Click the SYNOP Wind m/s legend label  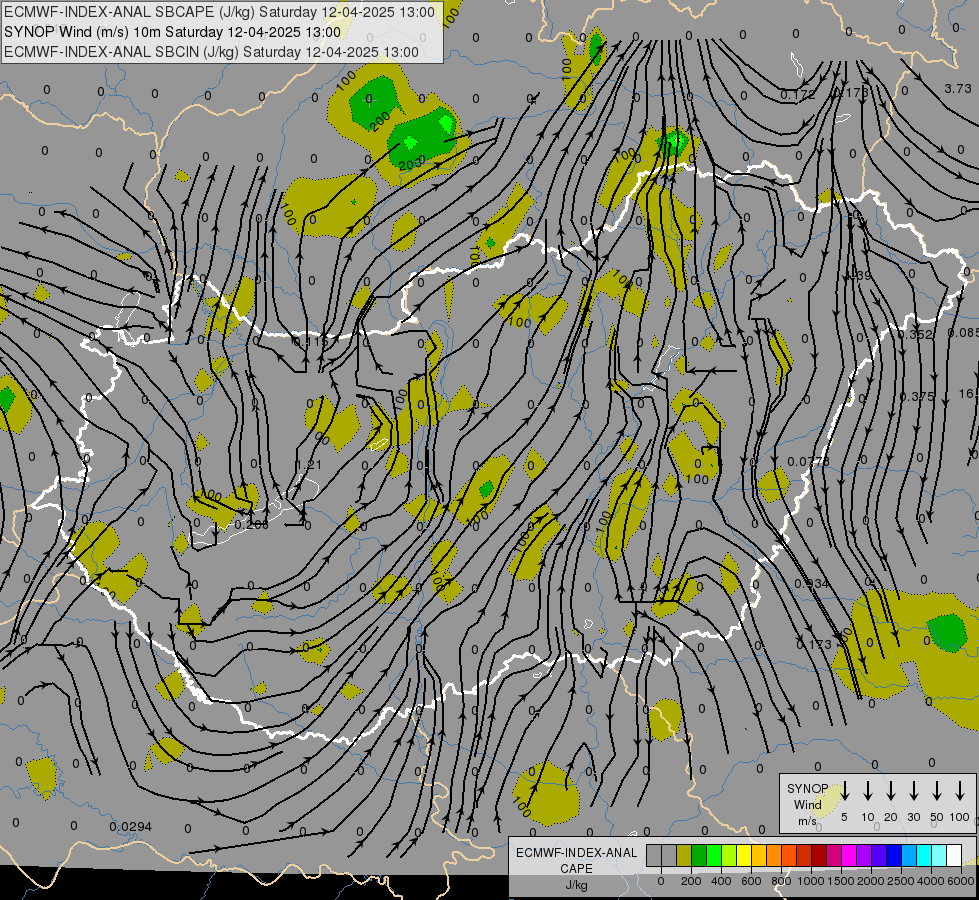click(x=807, y=804)
